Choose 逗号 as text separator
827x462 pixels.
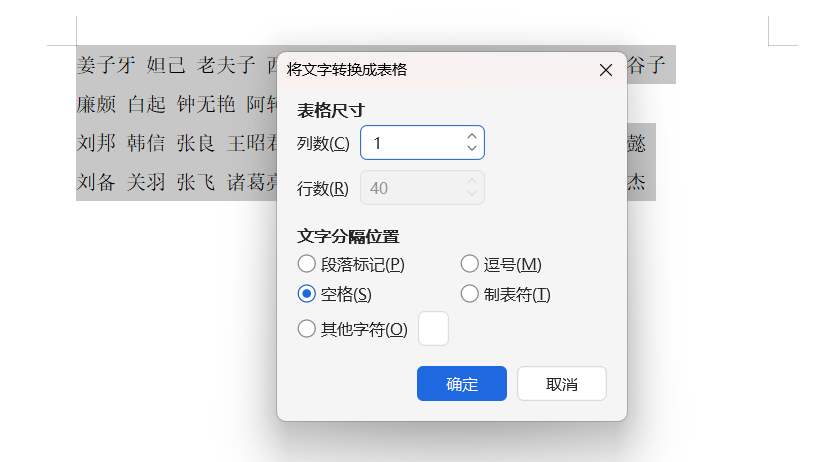[x=469, y=264]
